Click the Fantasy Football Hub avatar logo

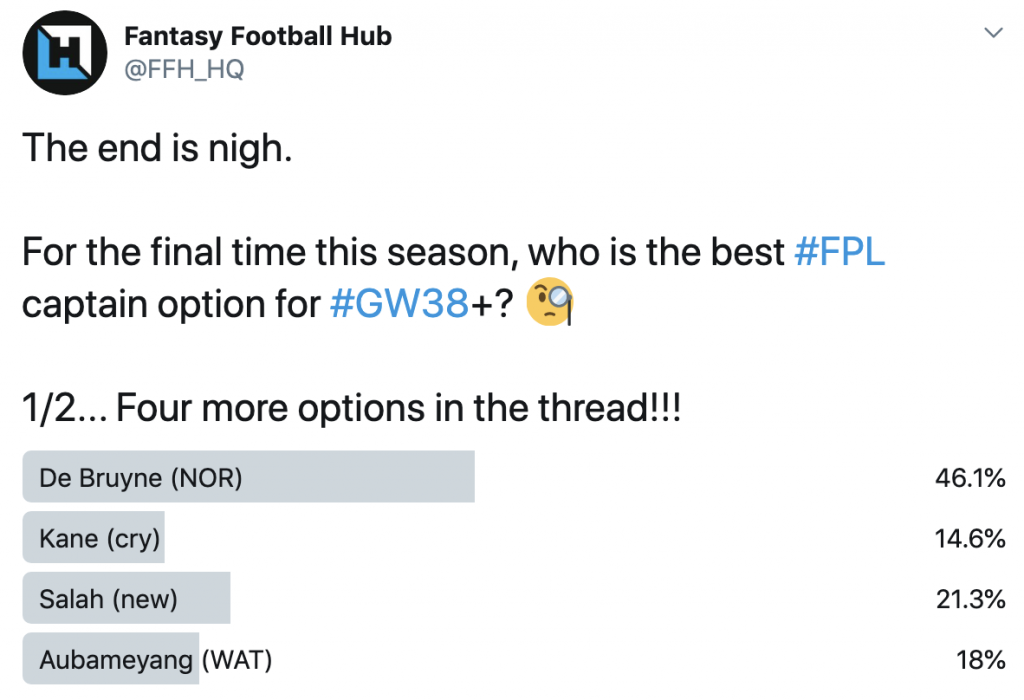tap(65, 52)
